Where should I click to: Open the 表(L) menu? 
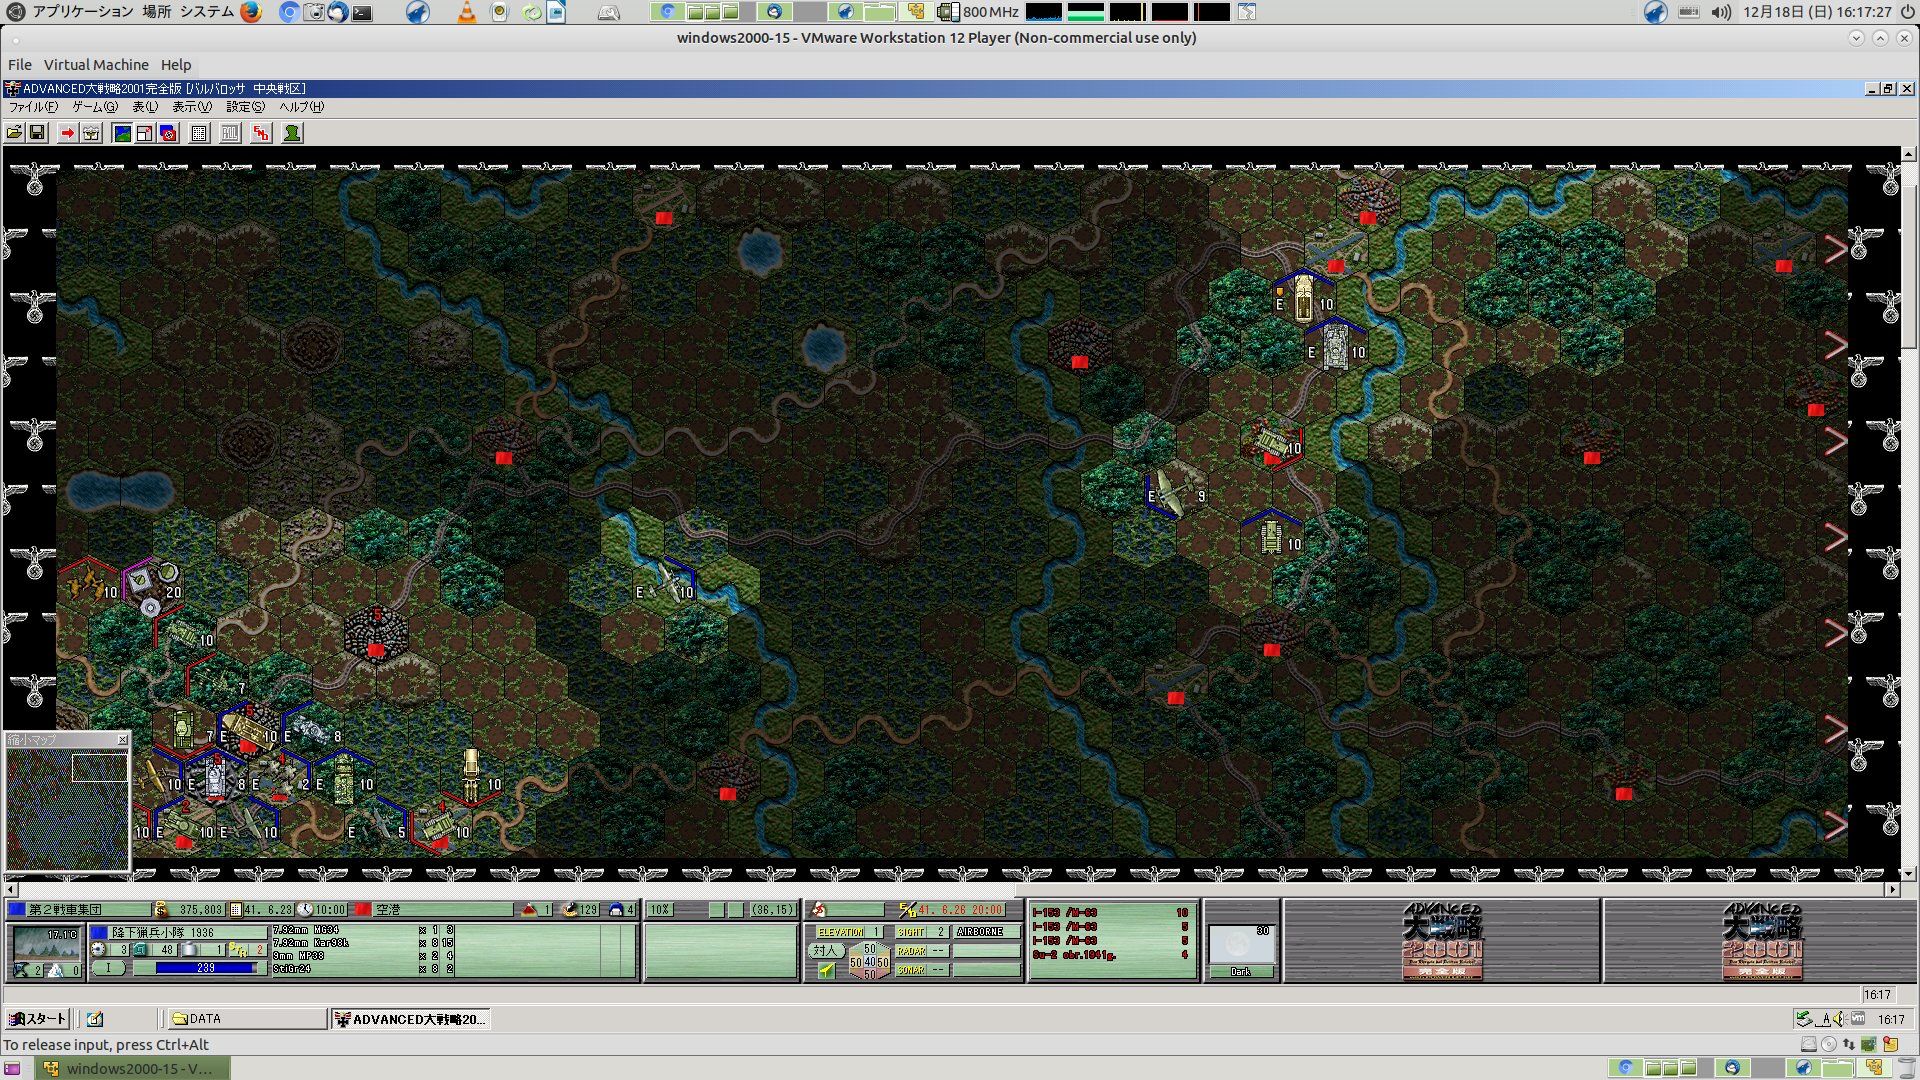(145, 107)
